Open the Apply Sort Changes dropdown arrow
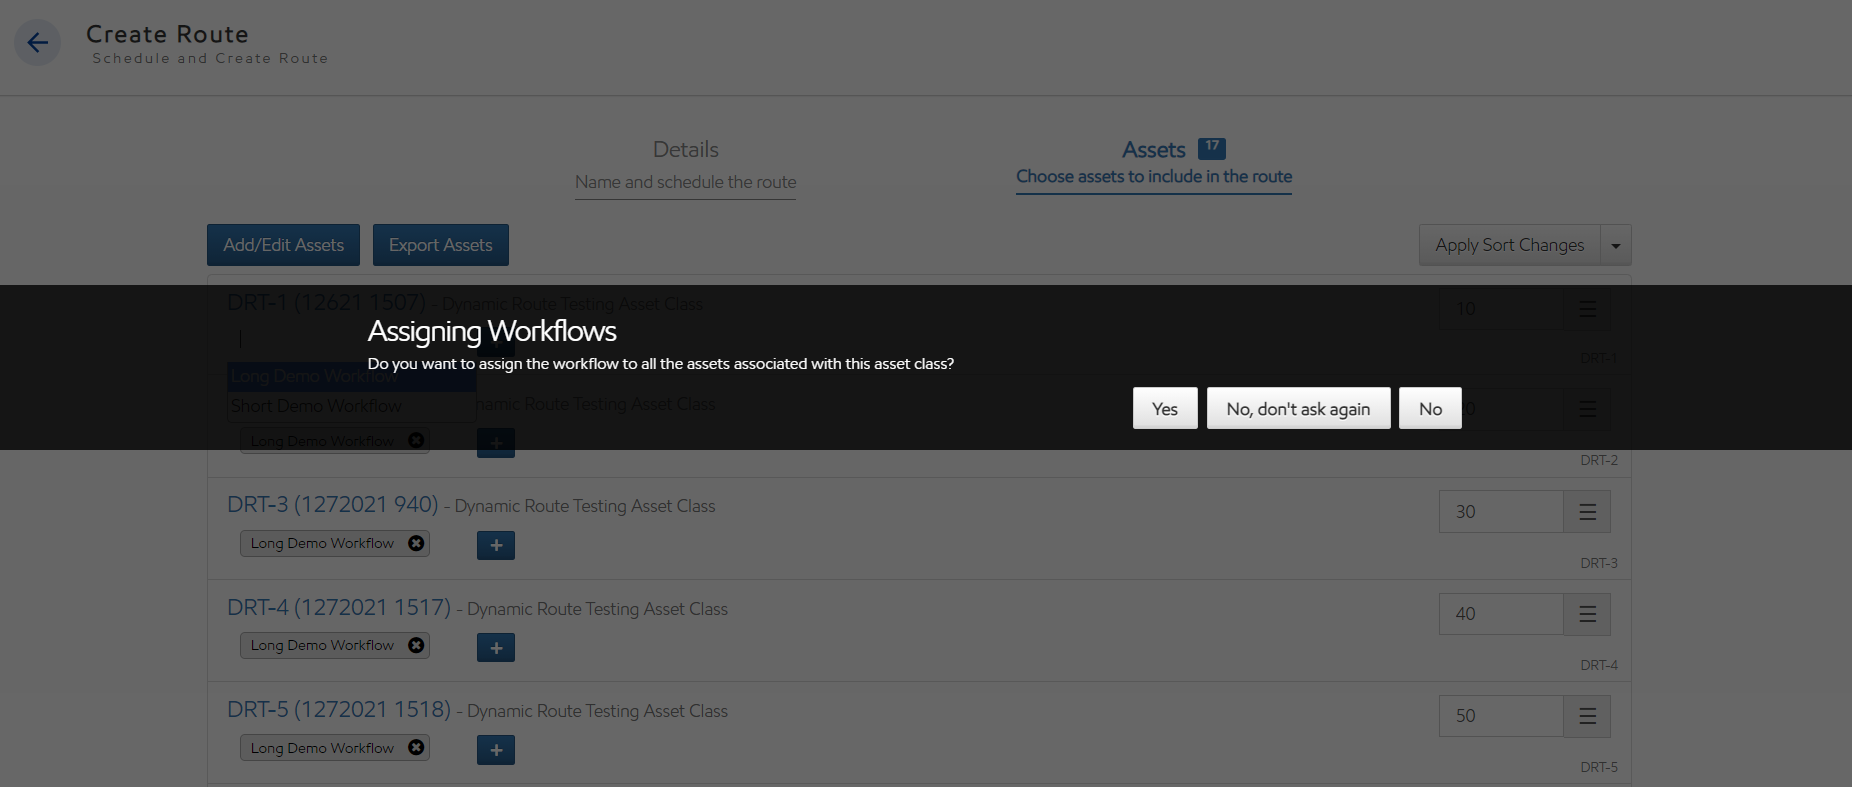Viewport: 1852px width, 787px height. (1615, 245)
